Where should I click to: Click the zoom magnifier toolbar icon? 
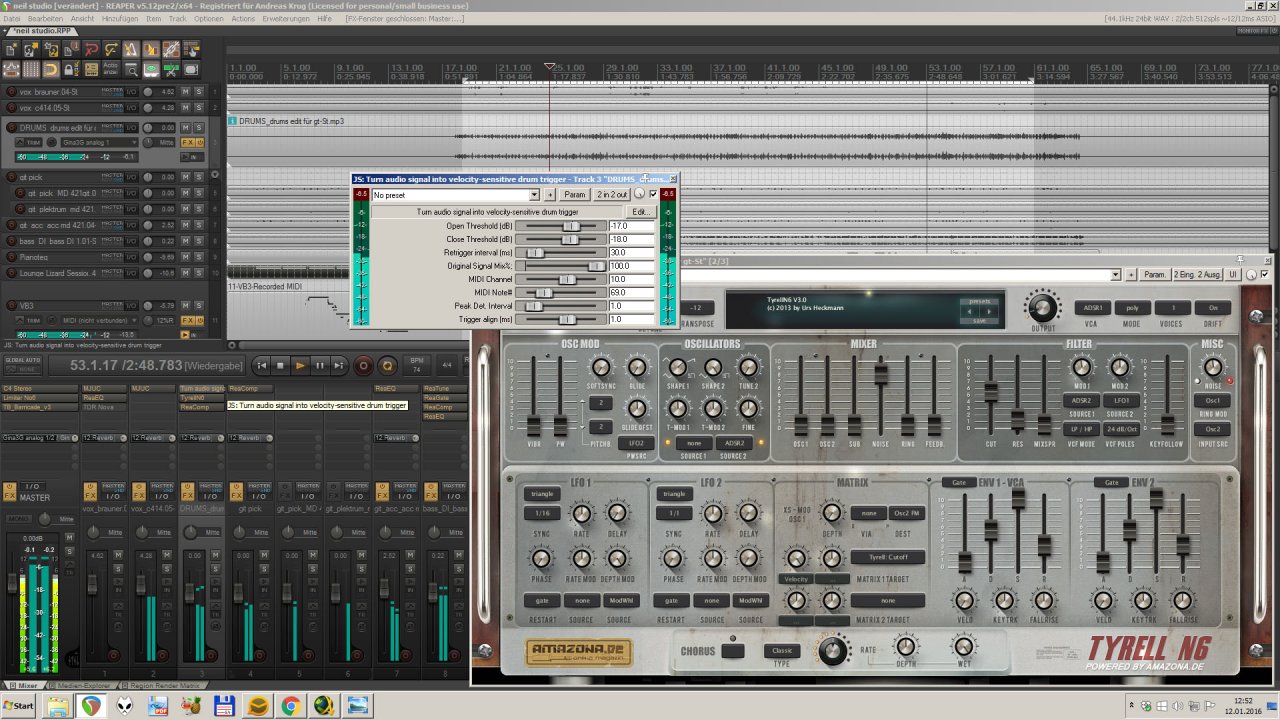[x=131, y=69]
